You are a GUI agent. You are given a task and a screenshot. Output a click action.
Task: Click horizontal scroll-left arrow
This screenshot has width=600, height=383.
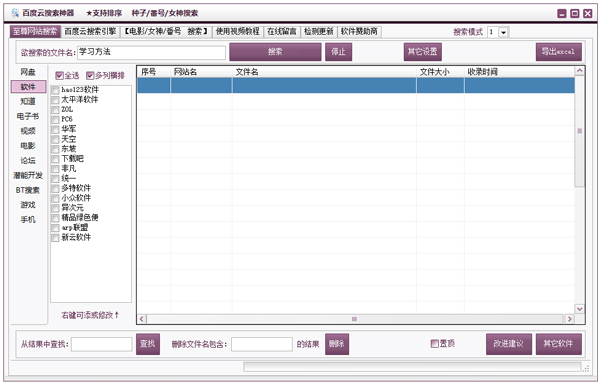(142, 319)
